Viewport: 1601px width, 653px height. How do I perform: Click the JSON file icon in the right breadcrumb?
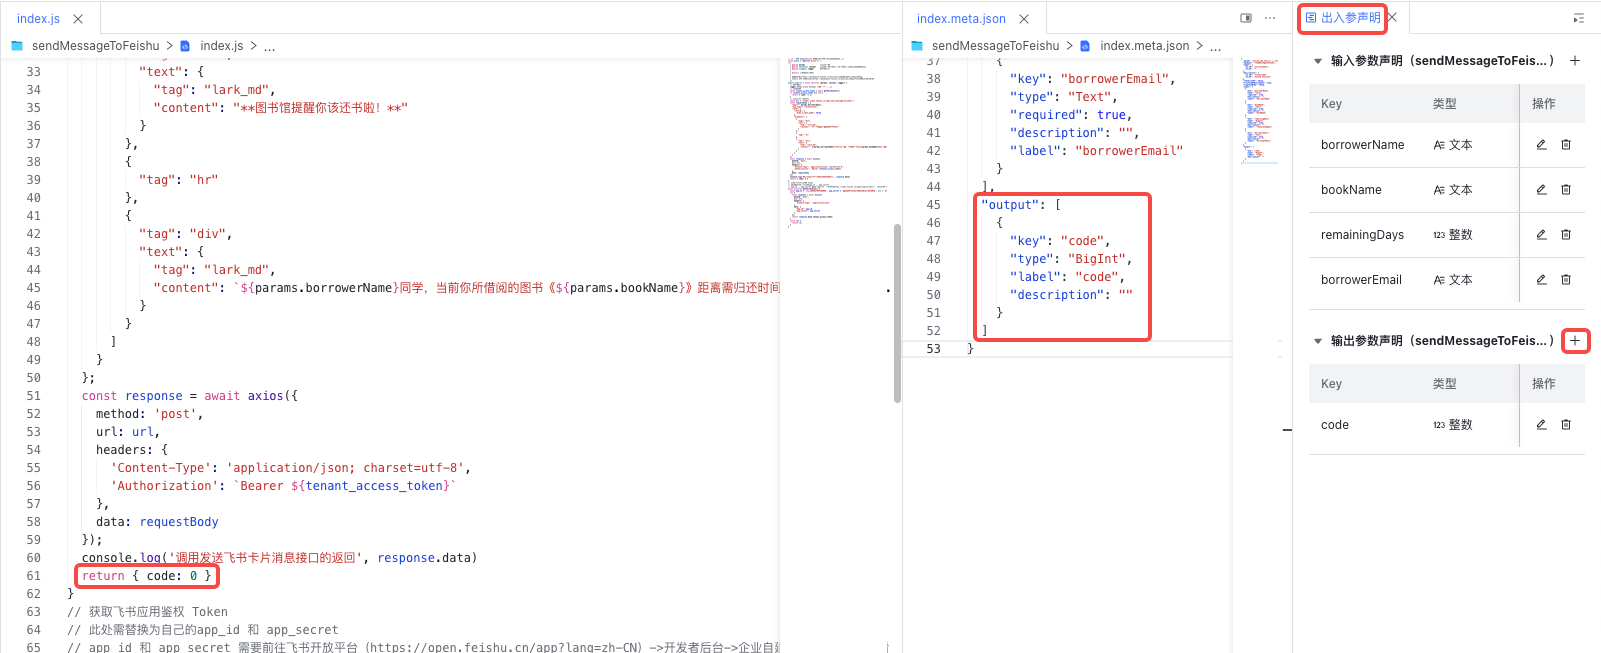1085,46
